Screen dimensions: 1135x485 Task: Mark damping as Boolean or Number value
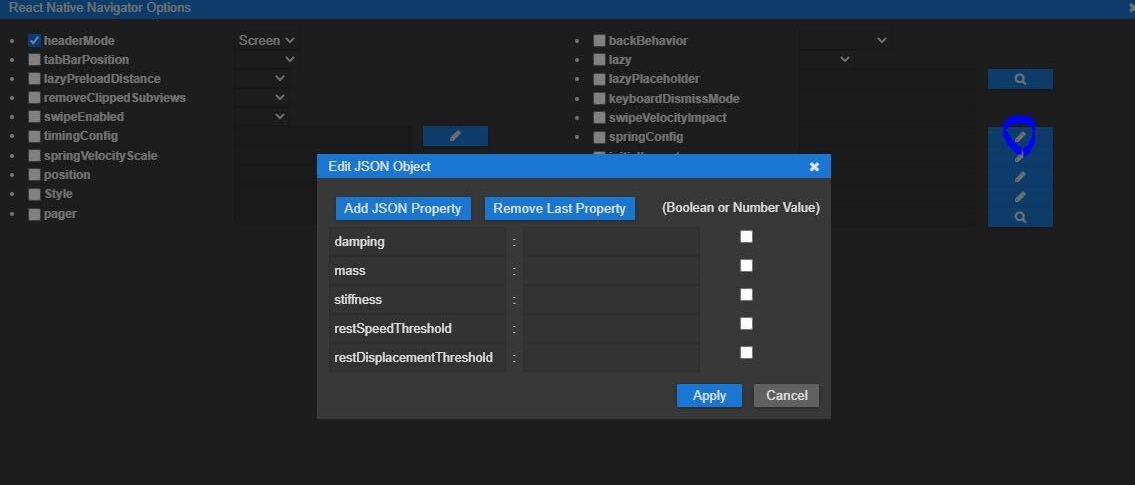point(746,237)
